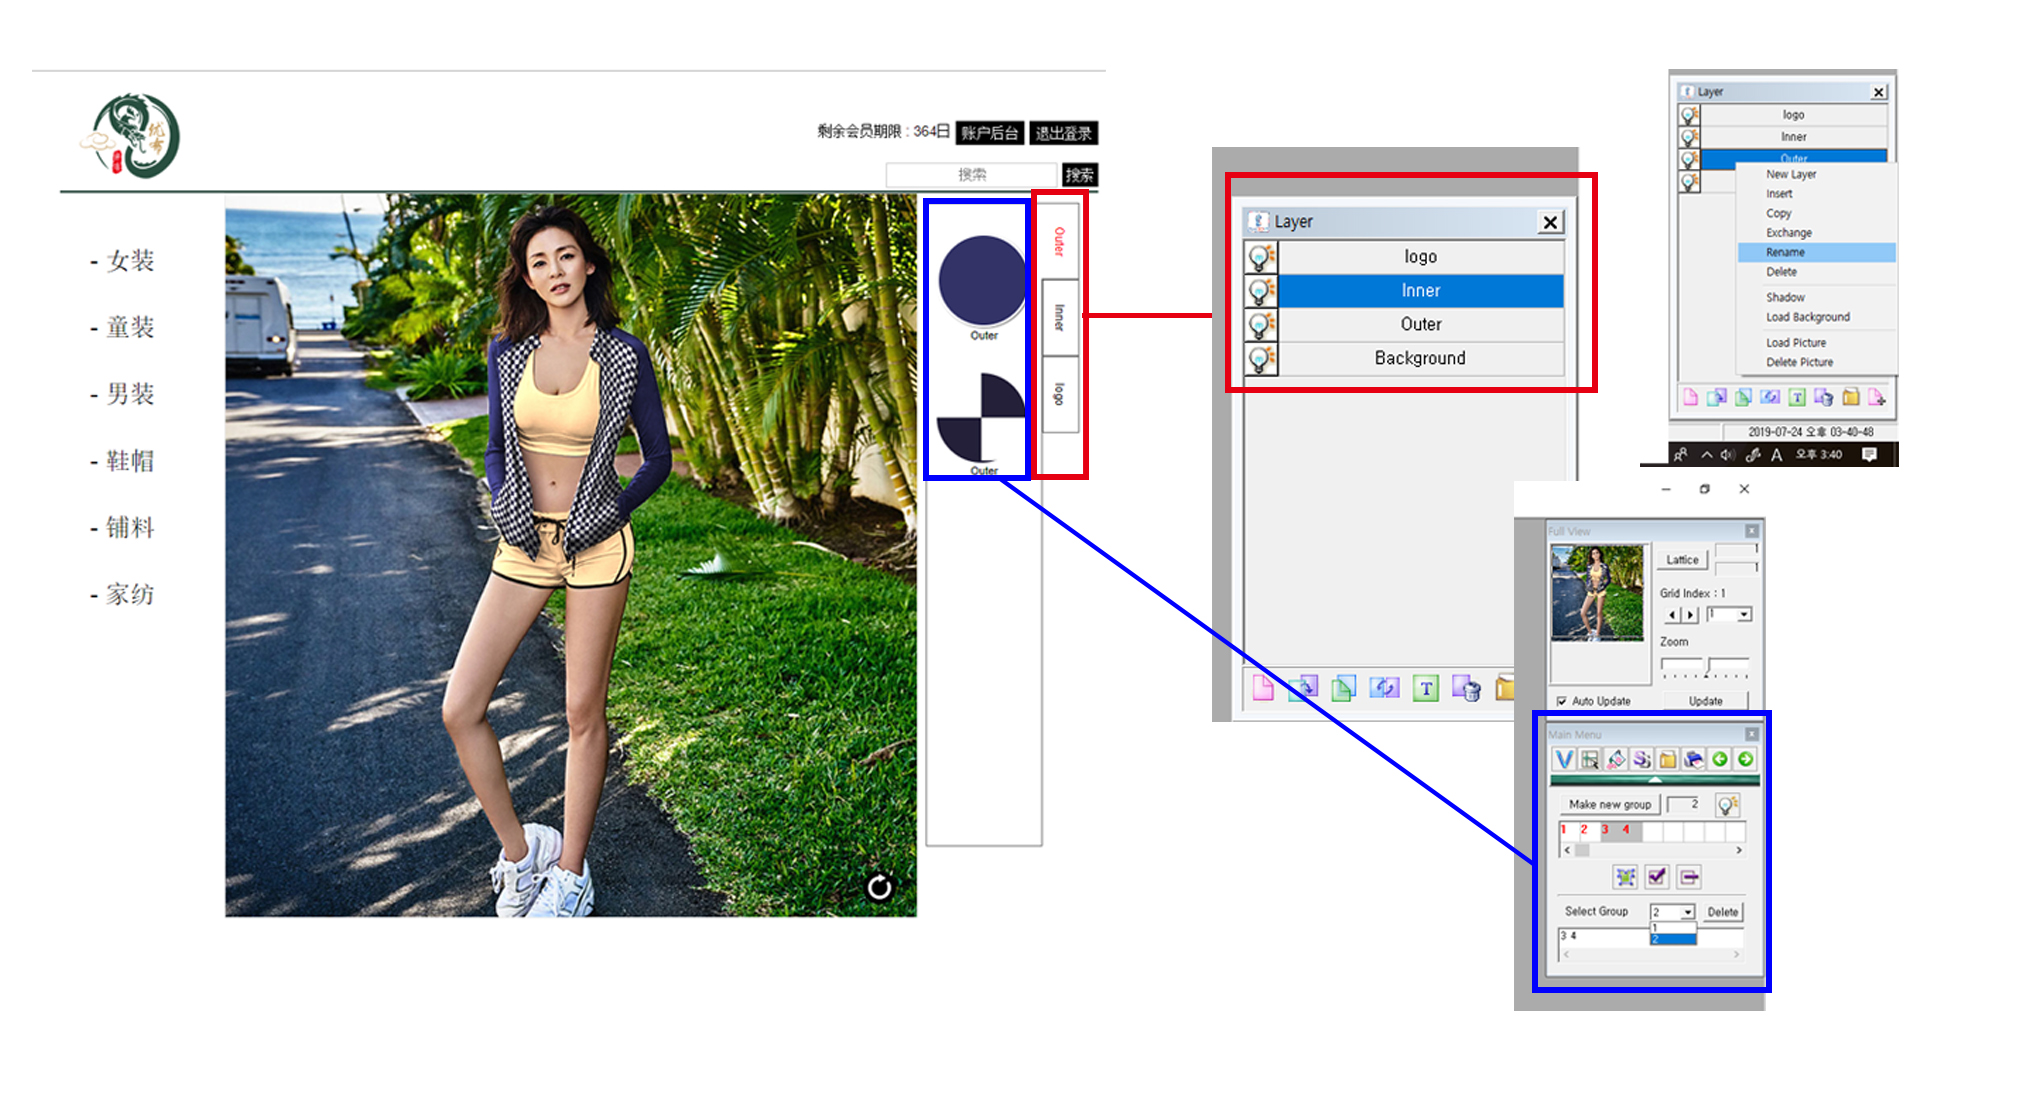Toggle the Background layer lightbulb visibility

click(x=1261, y=359)
